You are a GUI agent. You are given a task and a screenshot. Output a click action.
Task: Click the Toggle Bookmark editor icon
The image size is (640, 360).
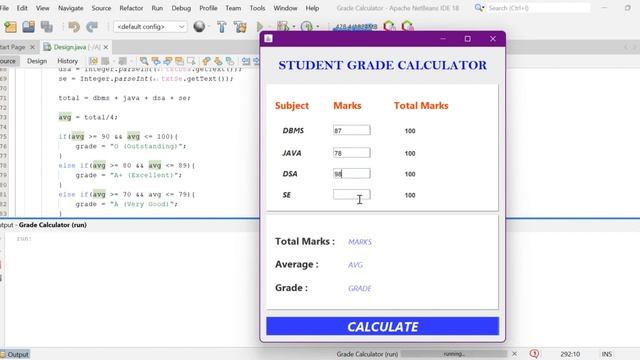(x=230, y=61)
